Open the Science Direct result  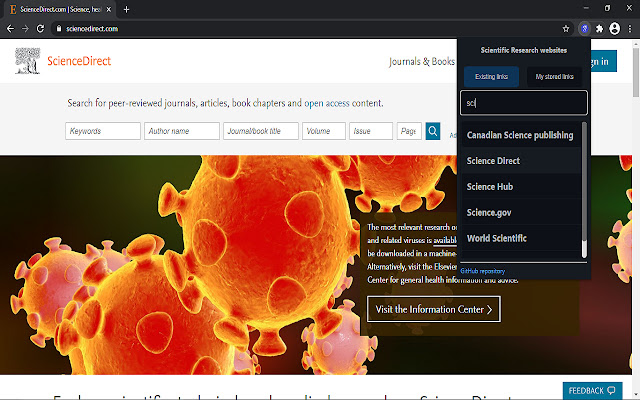[521, 161]
